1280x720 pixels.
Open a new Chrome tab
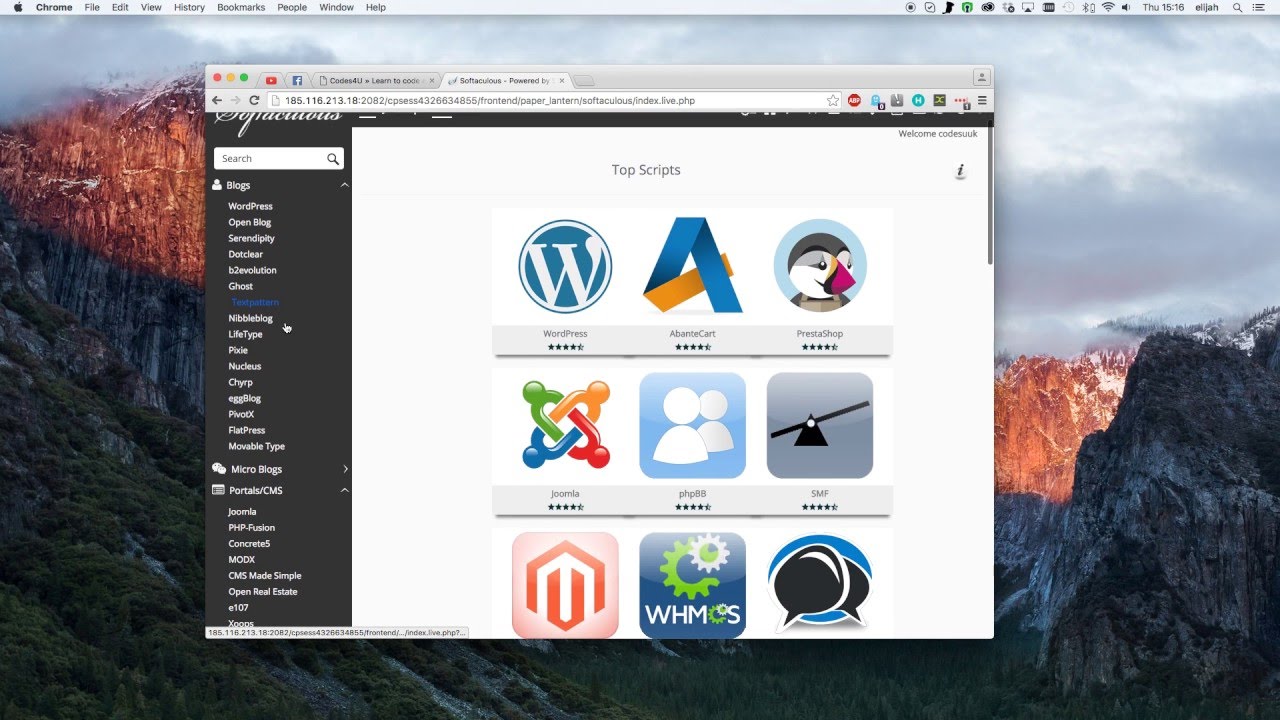tap(584, 81)
